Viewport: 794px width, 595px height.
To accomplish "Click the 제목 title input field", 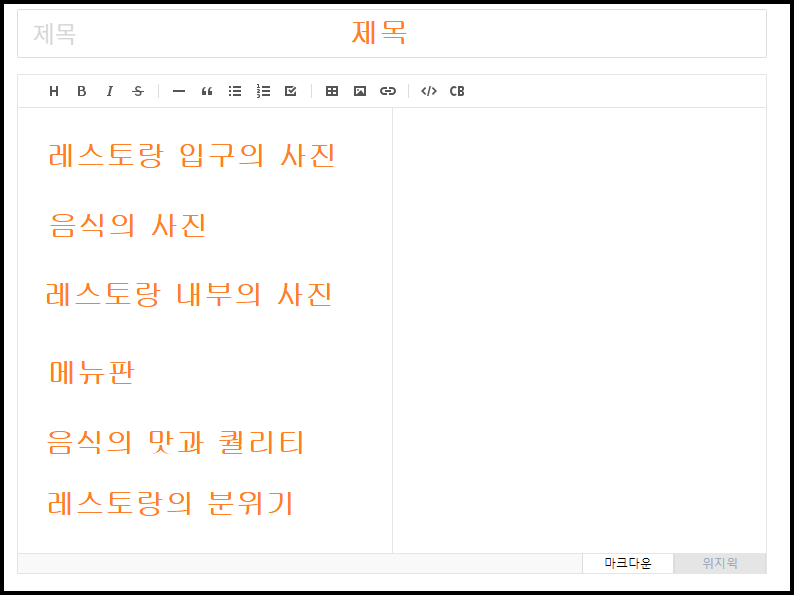I will (x=392, y=33).
